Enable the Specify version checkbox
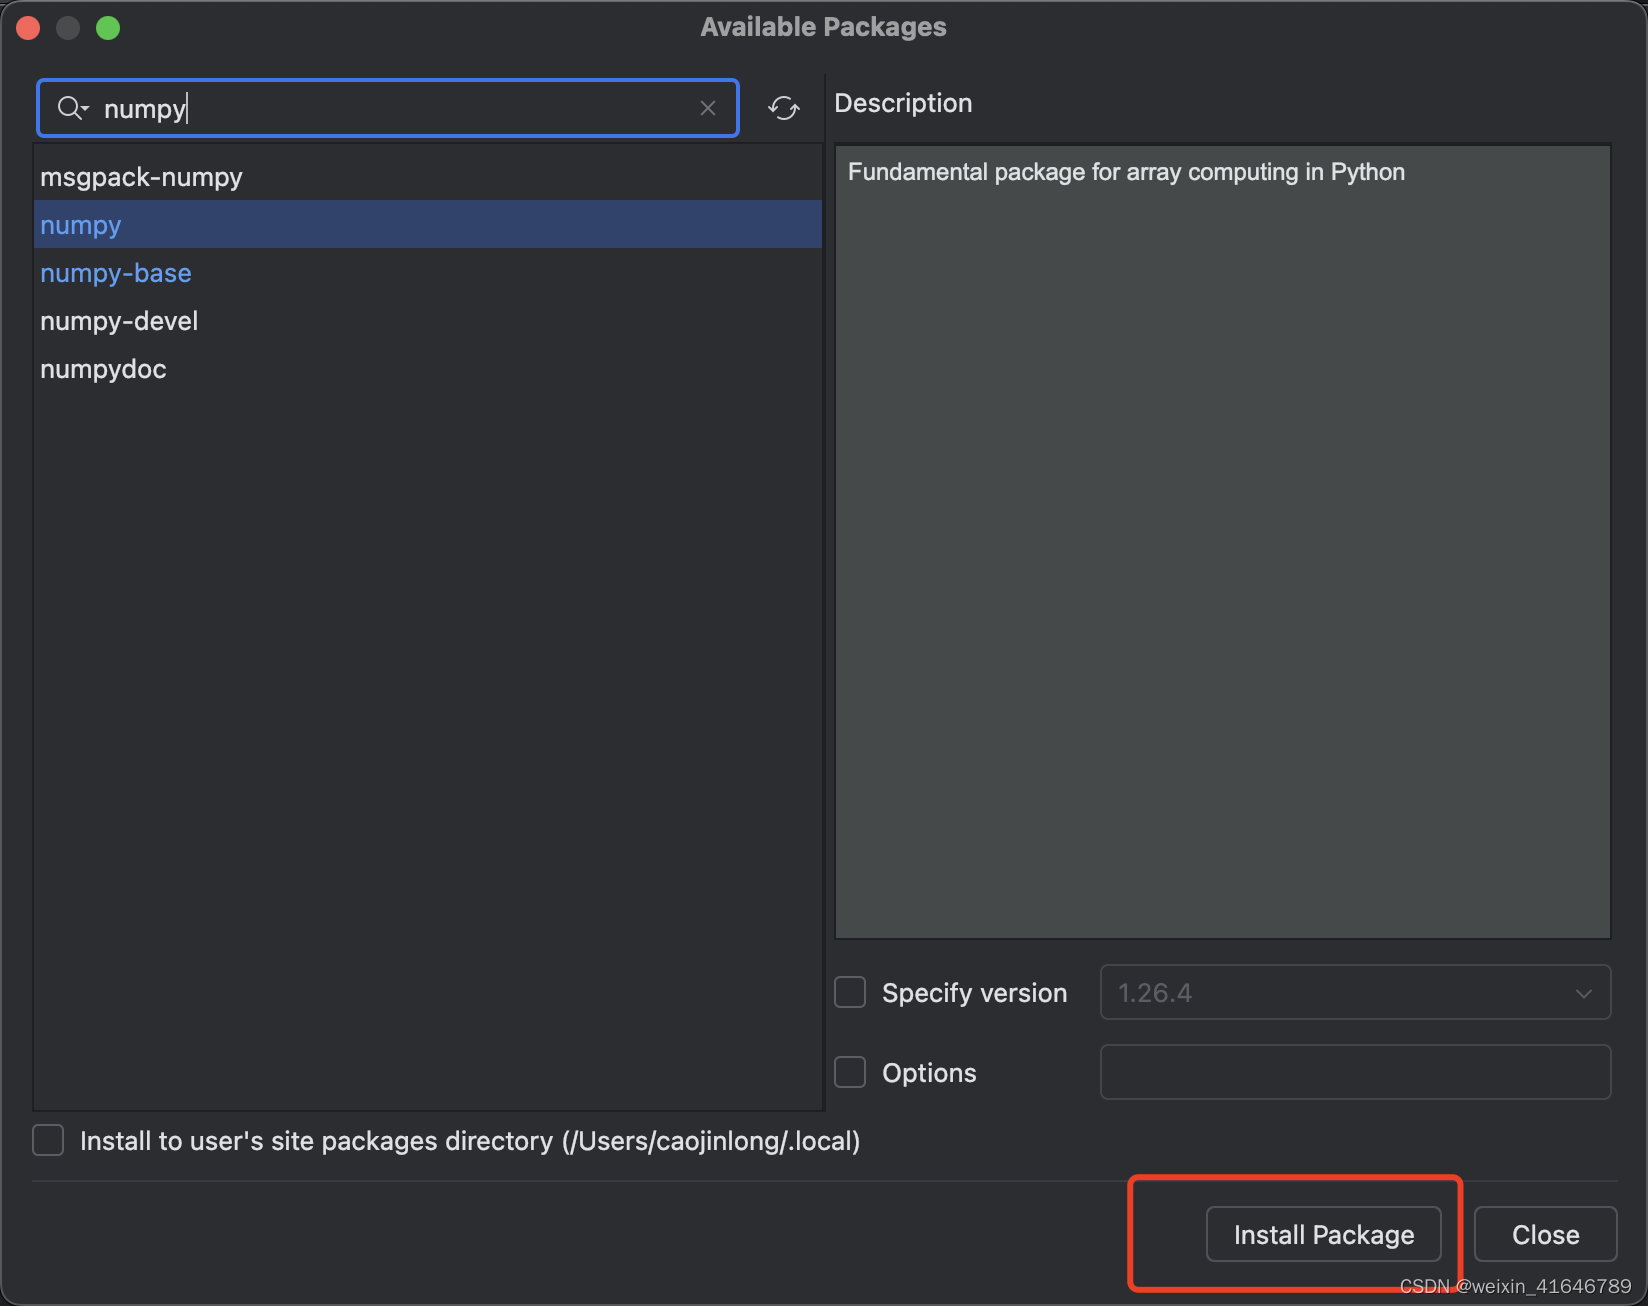The height and width of the screenshot is (1306, 1648). tap(849, 991)
